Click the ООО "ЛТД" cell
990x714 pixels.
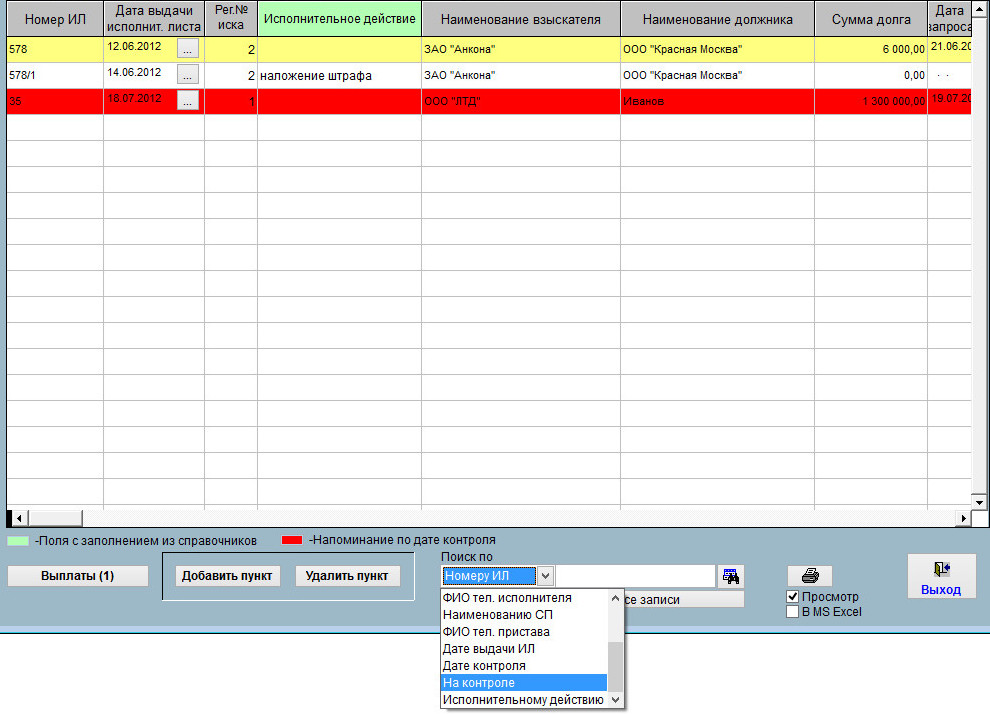pyautogui.click(x=521, y=101)
